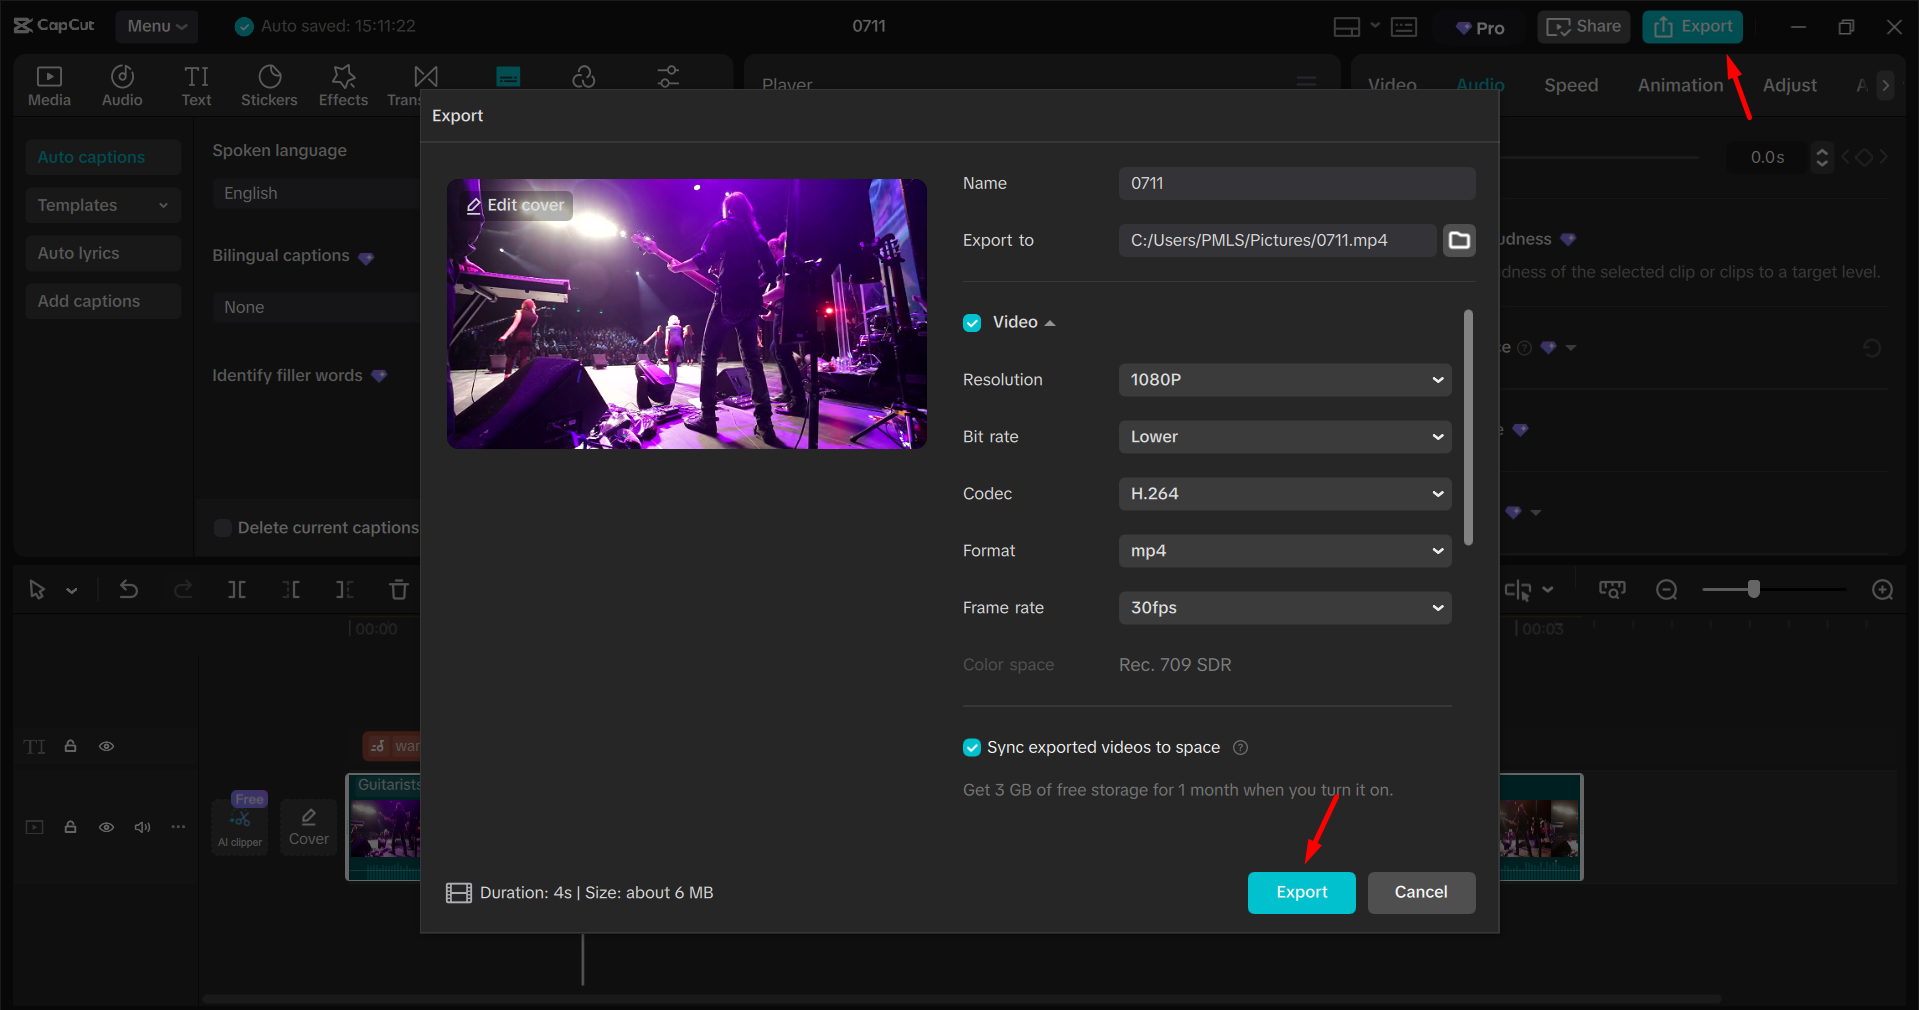Open the Frame rate dropdown
This screenshot has height=1010, width=1919.
1284,607
